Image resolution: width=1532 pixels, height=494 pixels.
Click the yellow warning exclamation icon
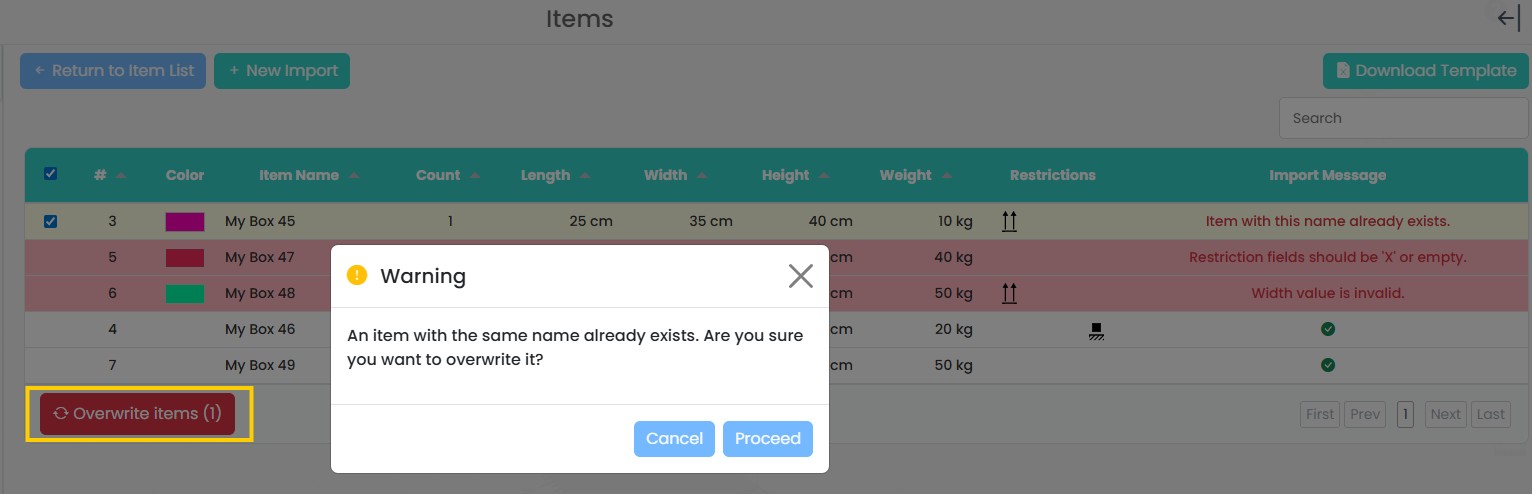[357, 275]
